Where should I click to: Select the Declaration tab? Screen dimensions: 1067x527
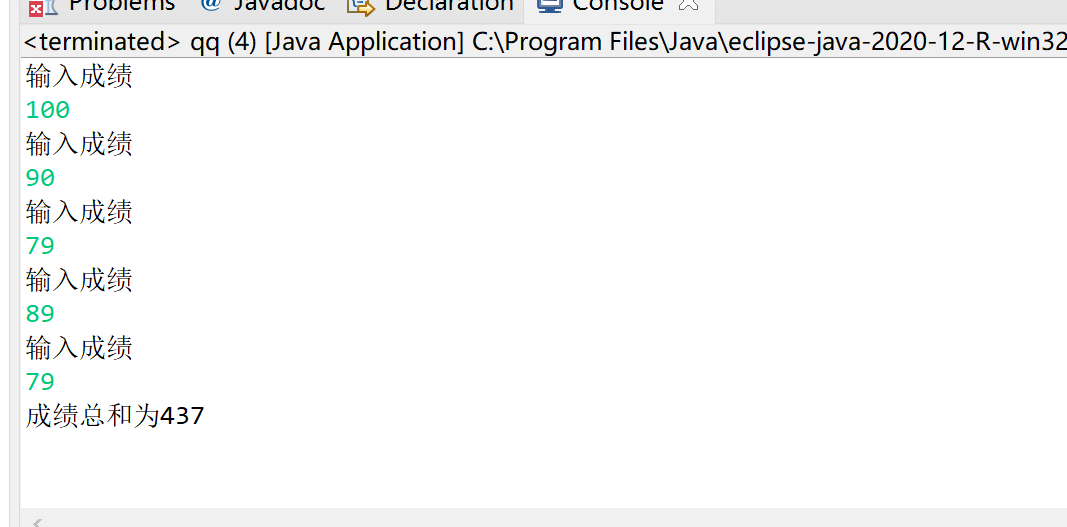click(x=448, y=5)
